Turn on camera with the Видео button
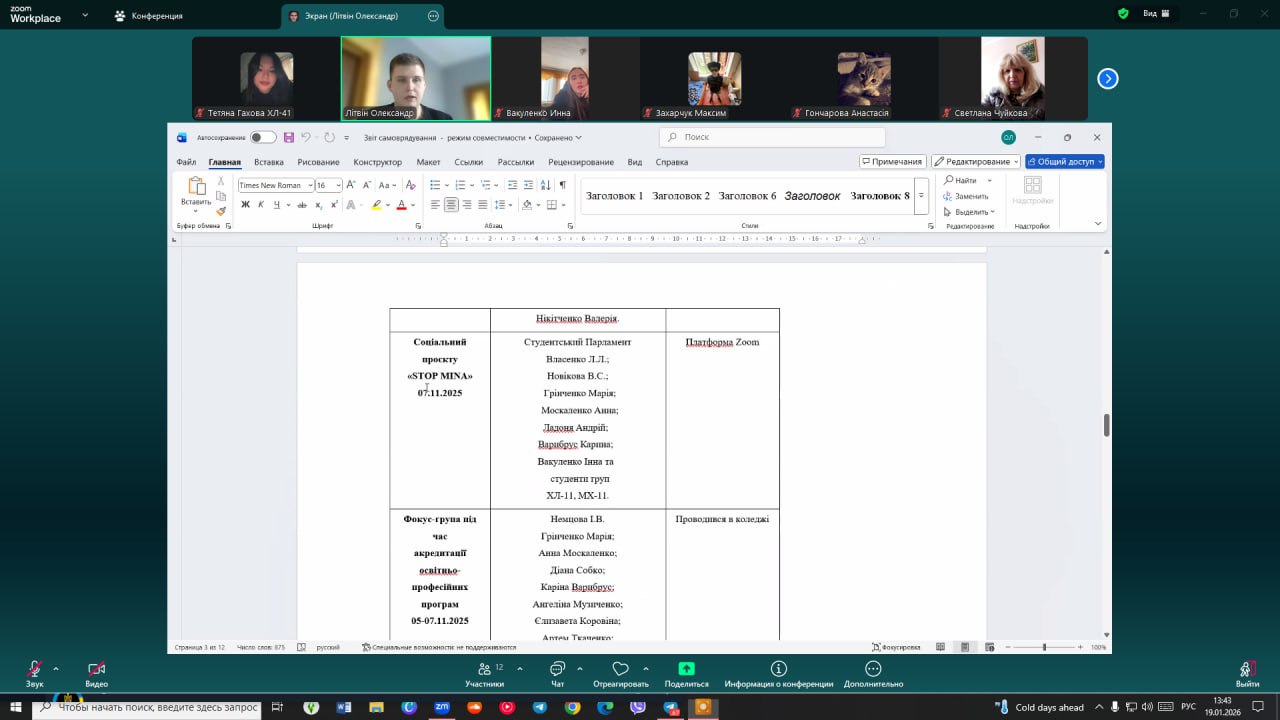1280x720 pixels. 96,669
